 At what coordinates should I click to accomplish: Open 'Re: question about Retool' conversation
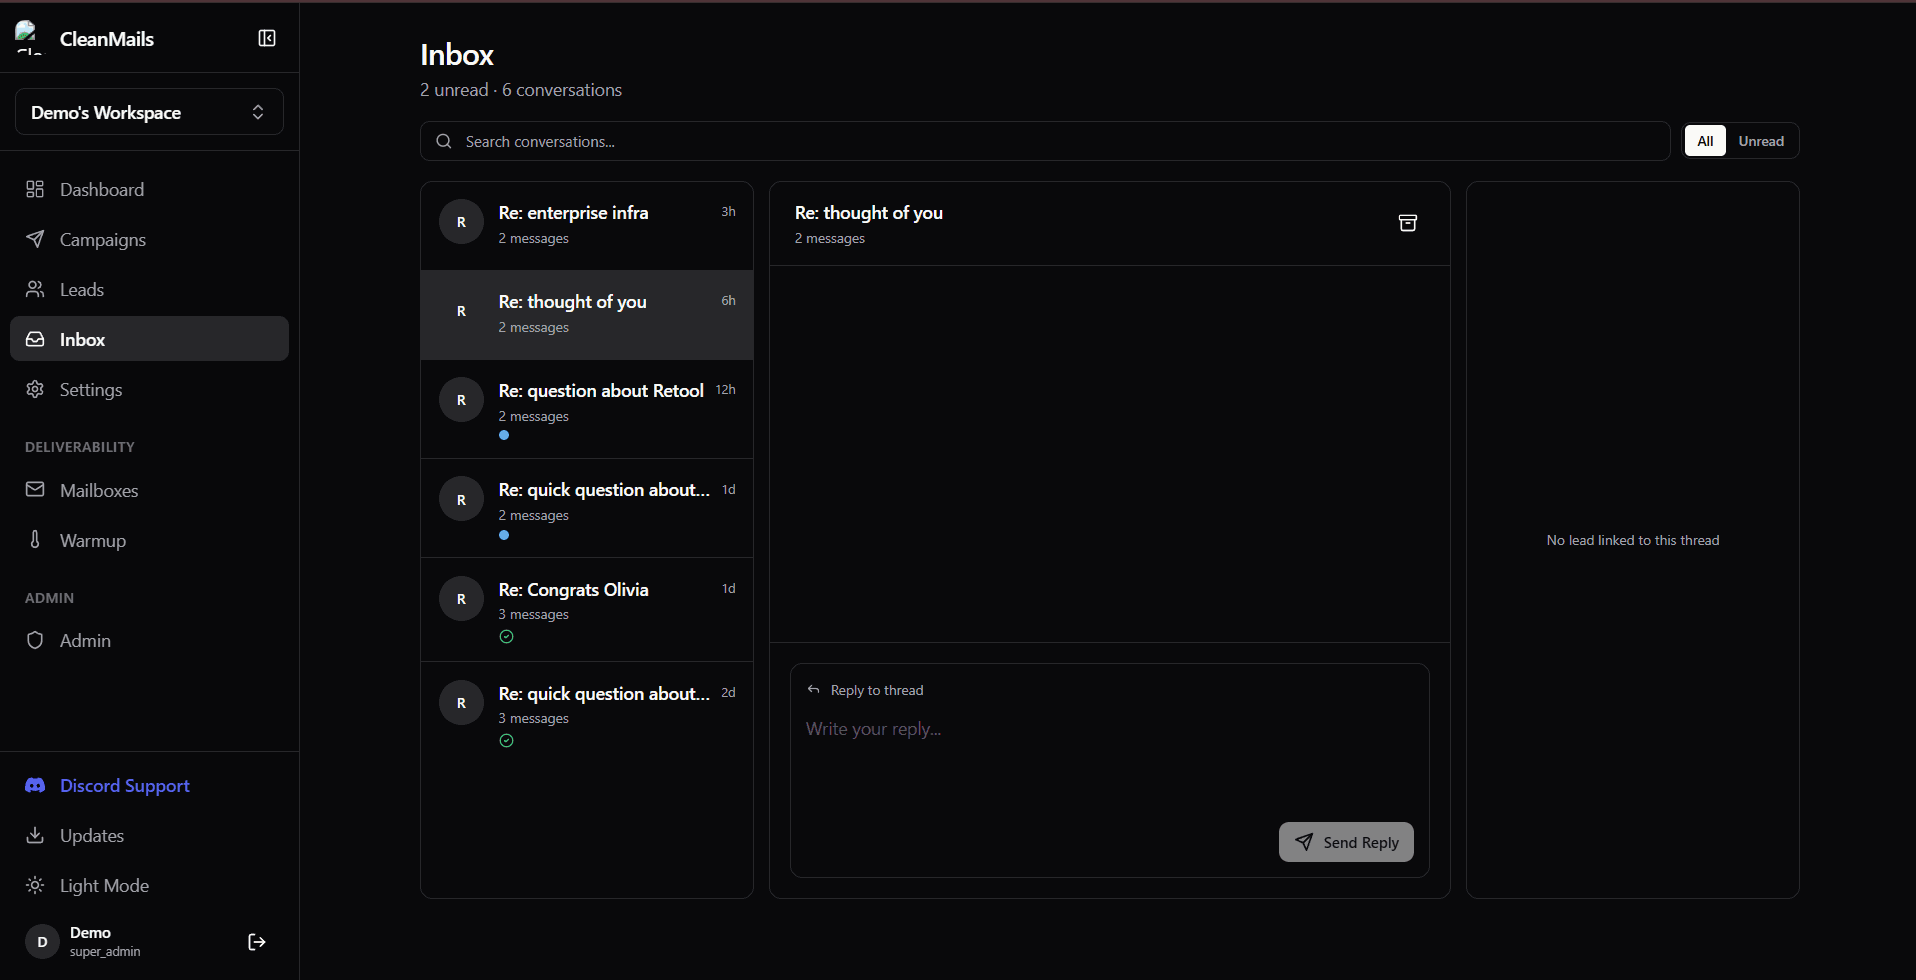point(587,409)
